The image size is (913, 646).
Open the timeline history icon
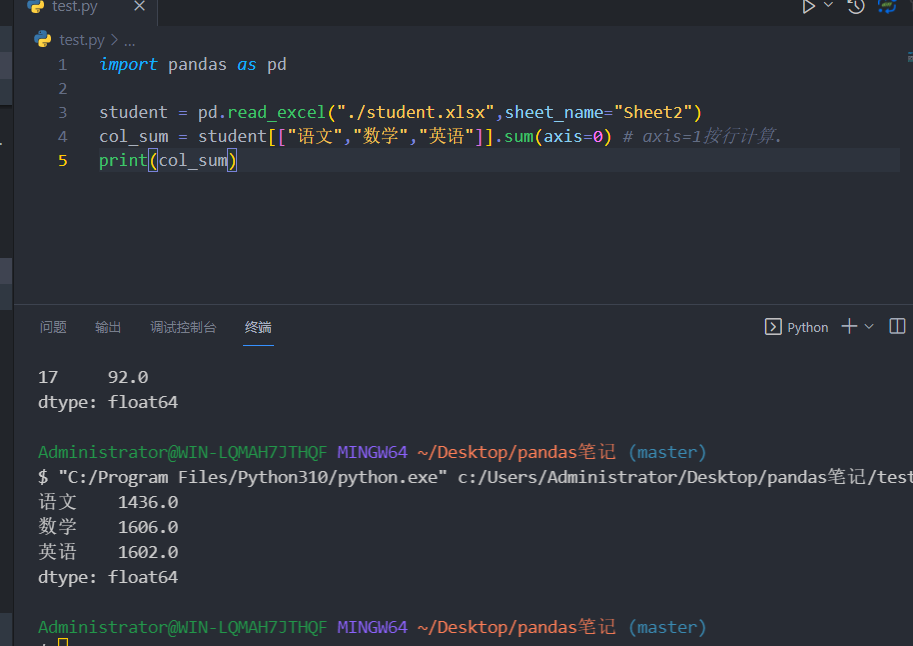[x=856, y=7]
